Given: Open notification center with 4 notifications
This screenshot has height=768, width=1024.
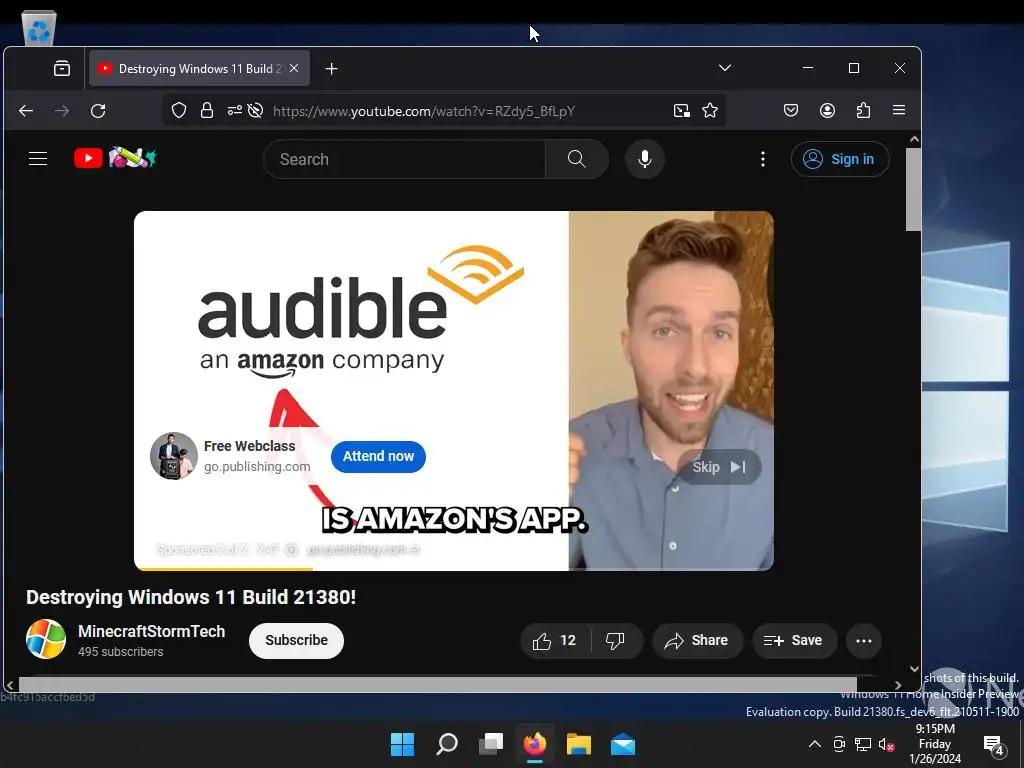Looking at the screenshot, I should coord(994,744).
